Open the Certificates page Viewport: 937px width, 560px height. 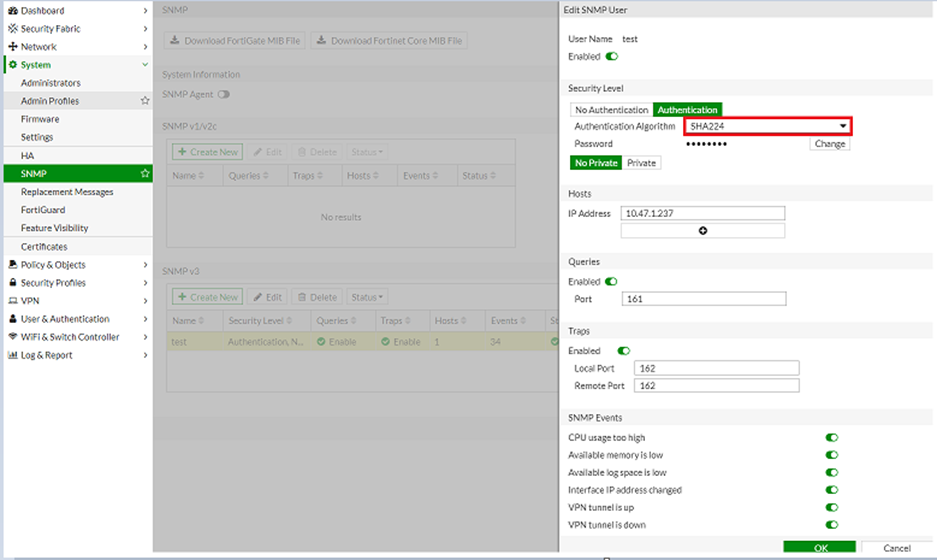pos(44,247)
